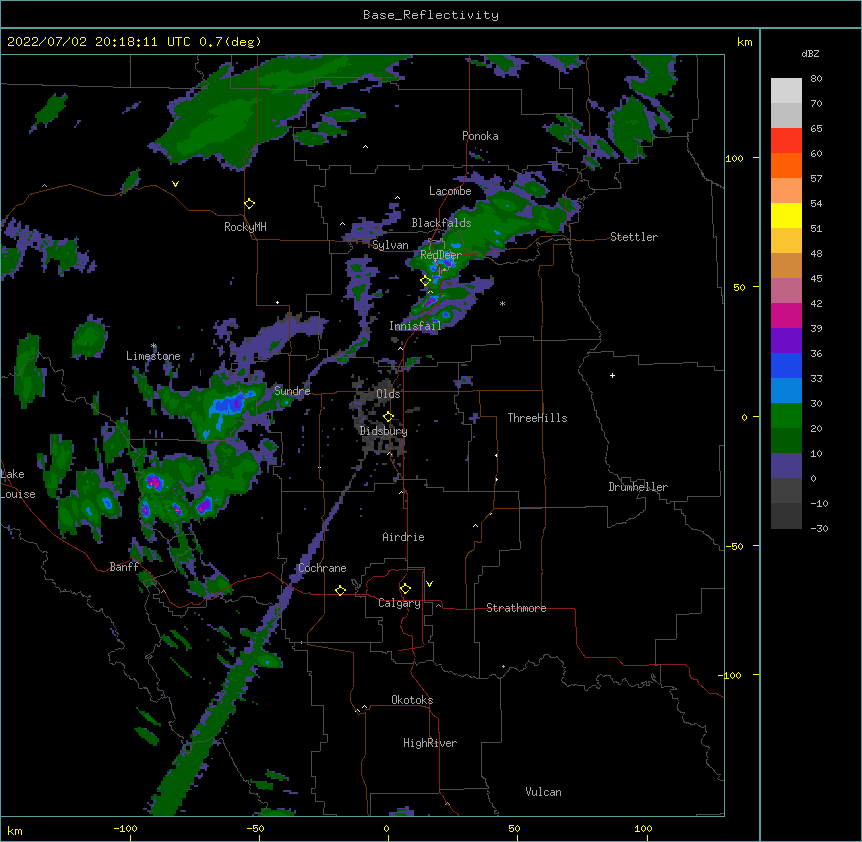Select the purple 36-39 dBZ legend swatch
This screenshot has width=862, height=842.
(x=786, y=341)
